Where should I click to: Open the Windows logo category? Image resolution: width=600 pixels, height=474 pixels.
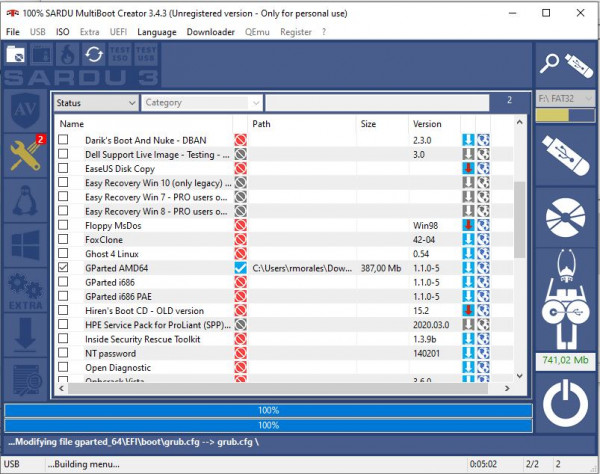click(25, 245)
